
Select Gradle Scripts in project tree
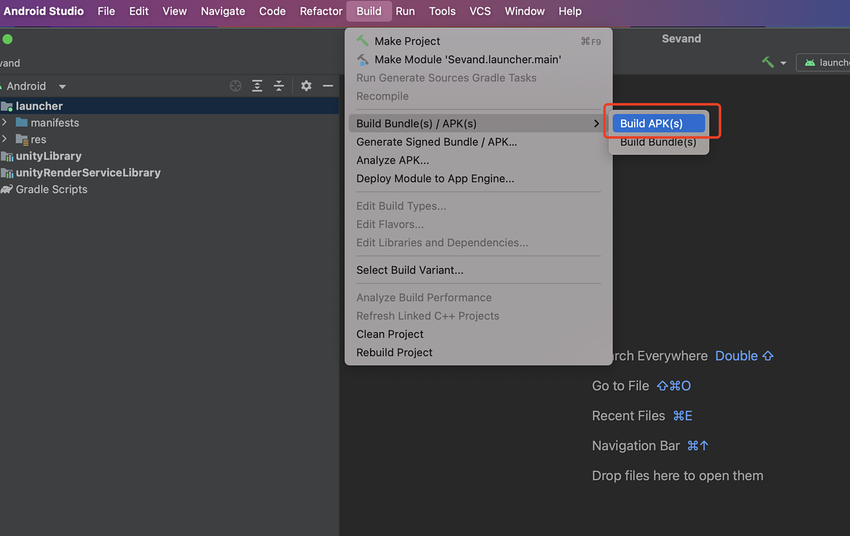pyautogui.click(x=51, y=189)
